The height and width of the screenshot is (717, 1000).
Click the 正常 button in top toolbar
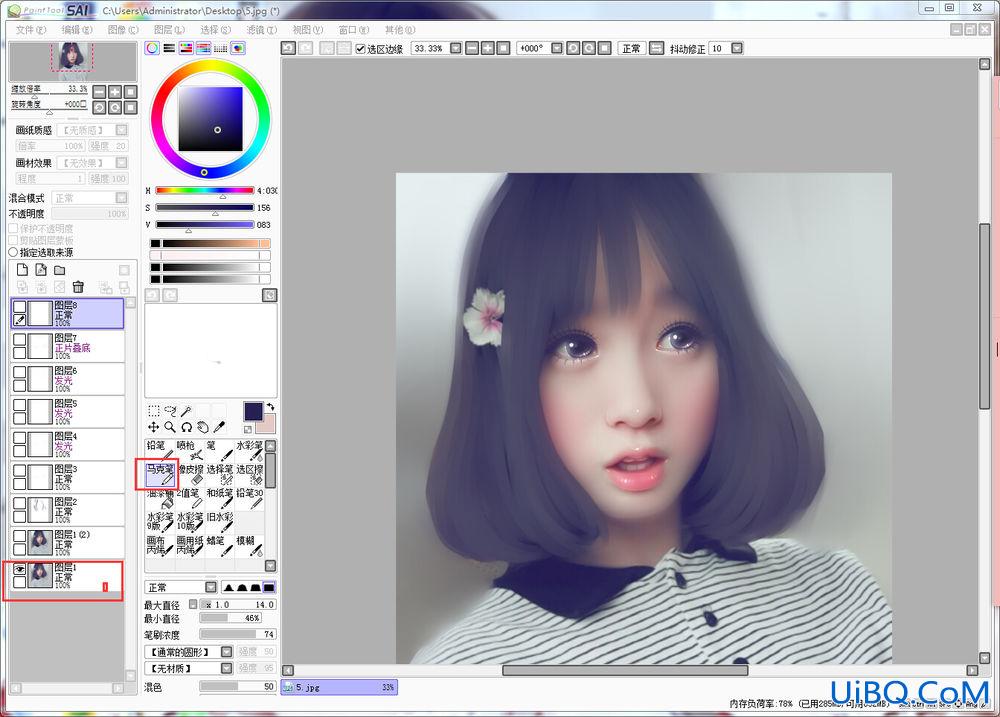coord(632,48)
